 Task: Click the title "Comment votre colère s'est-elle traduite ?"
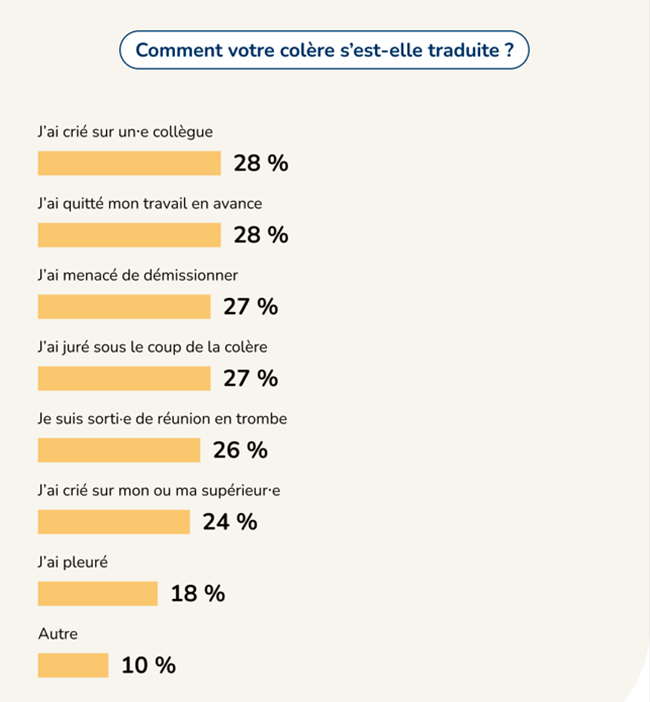pyautogui.click(x=324, y=51)
